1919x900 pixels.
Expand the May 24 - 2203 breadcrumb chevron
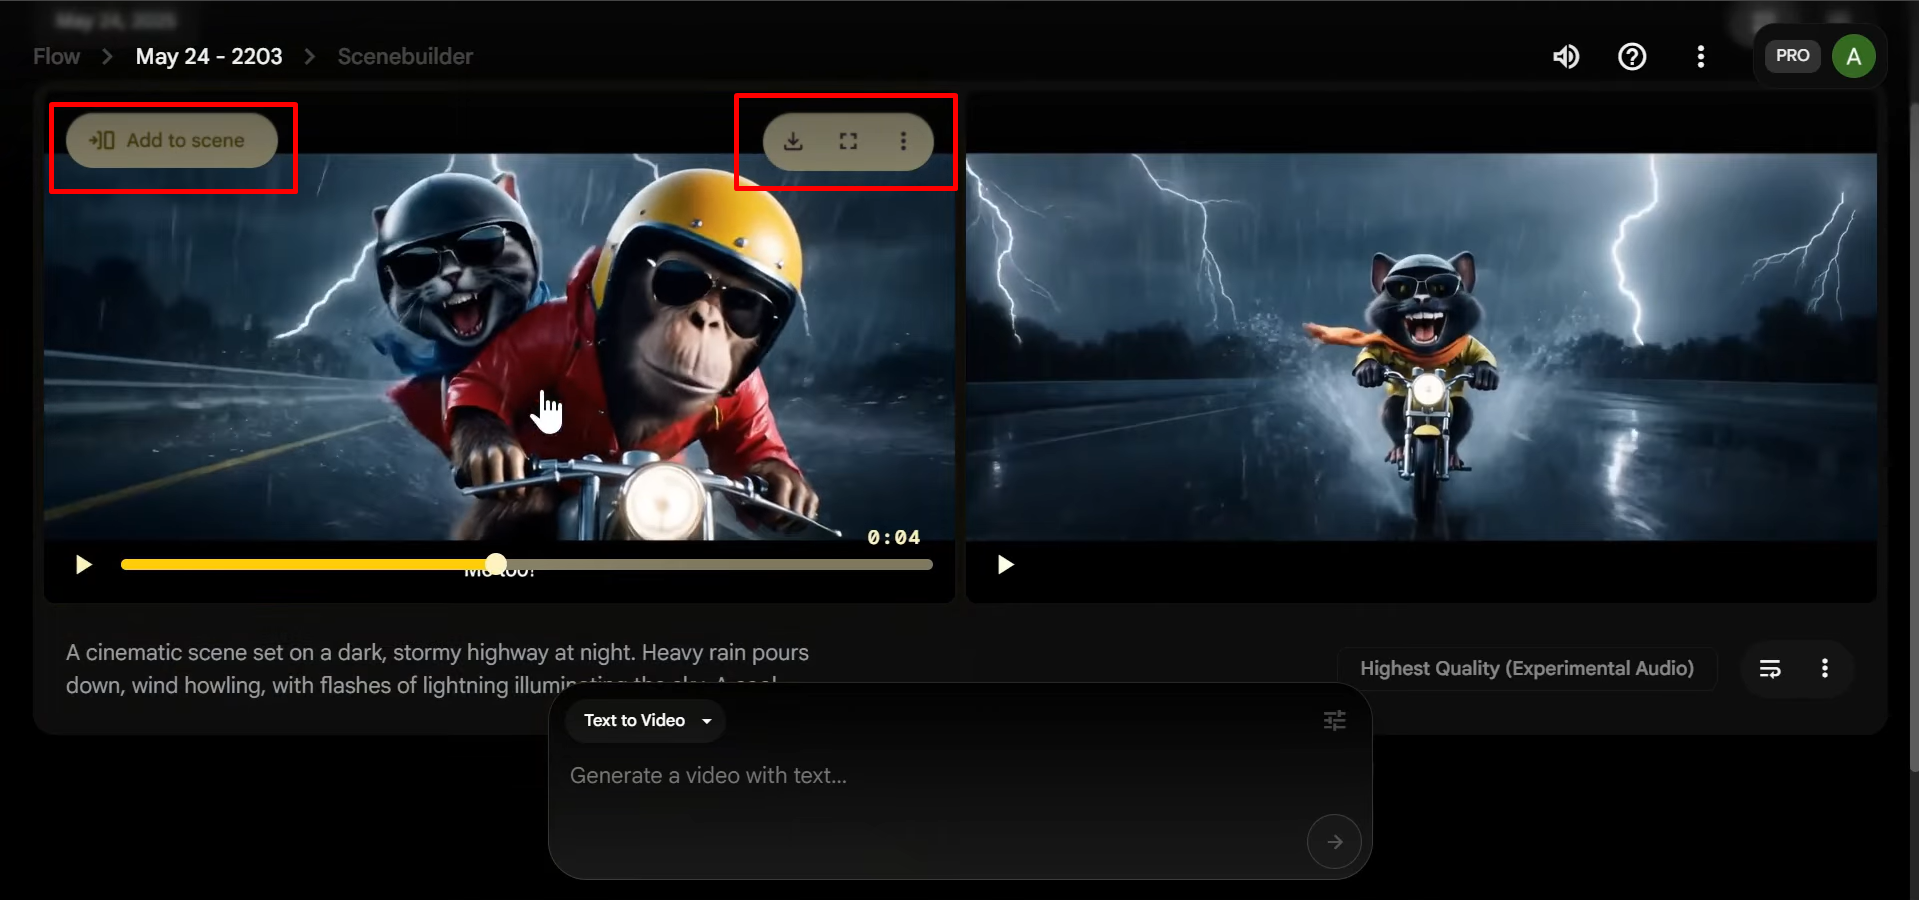[309, 56]
